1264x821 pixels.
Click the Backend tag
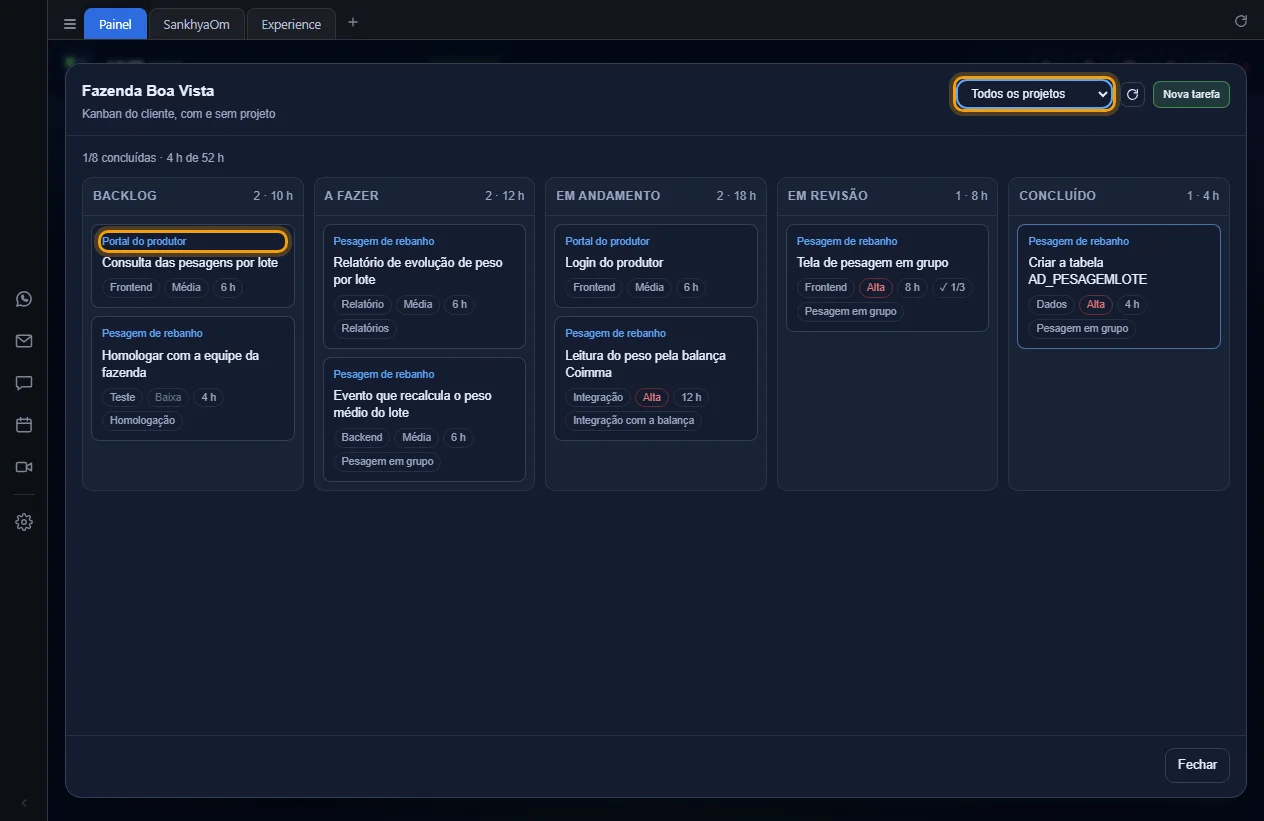(362, 437)
